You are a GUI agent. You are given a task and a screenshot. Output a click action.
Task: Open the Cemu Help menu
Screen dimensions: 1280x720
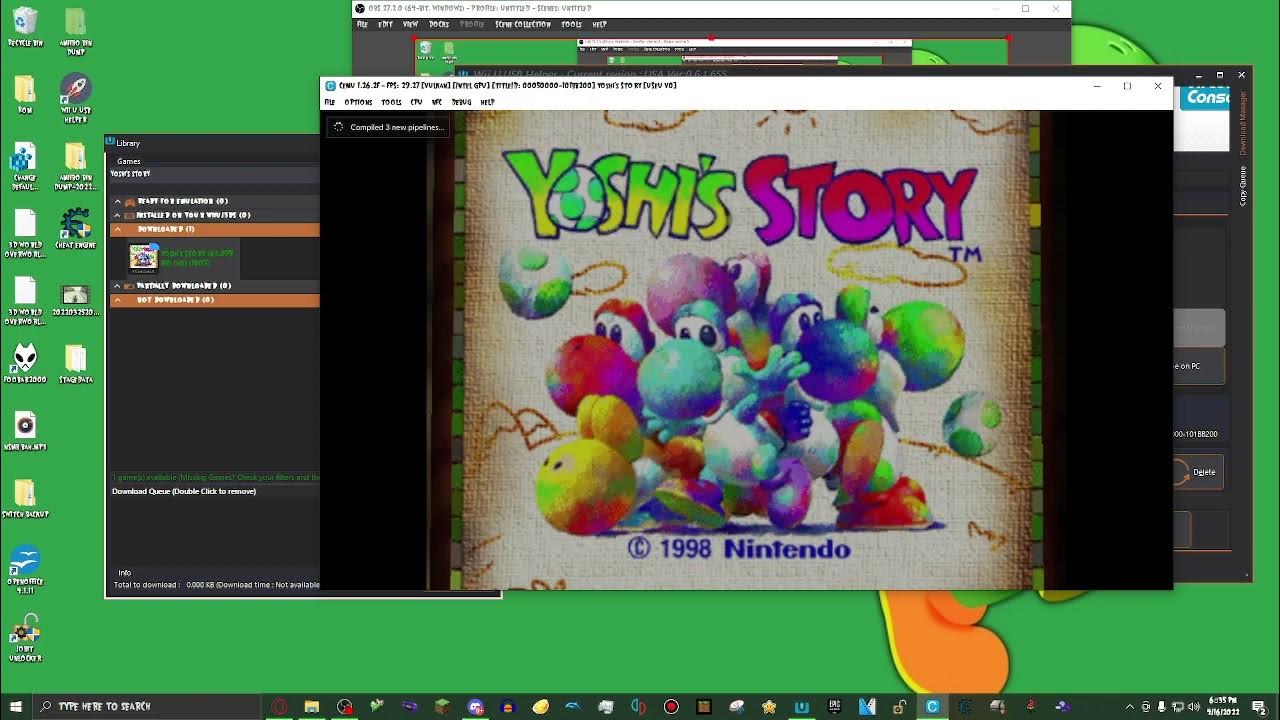(x=487, y=102)
